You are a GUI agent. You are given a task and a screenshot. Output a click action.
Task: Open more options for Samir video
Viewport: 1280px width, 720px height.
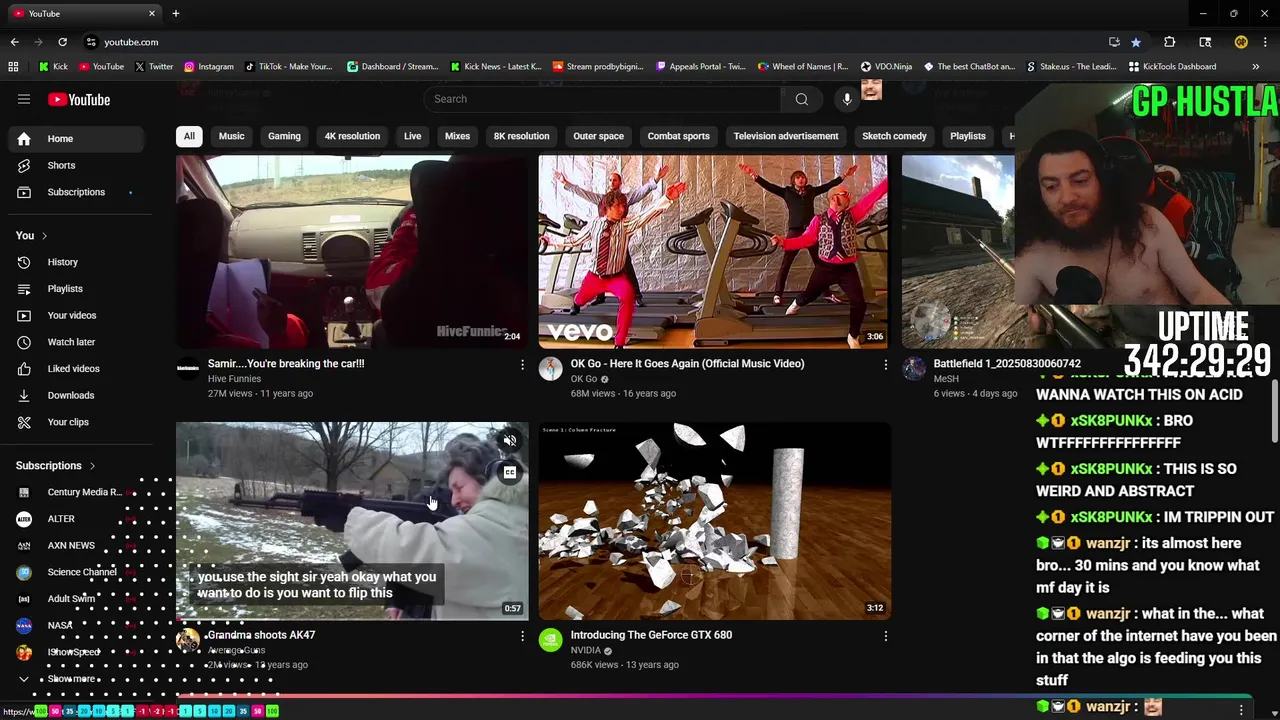click(522, 365)
